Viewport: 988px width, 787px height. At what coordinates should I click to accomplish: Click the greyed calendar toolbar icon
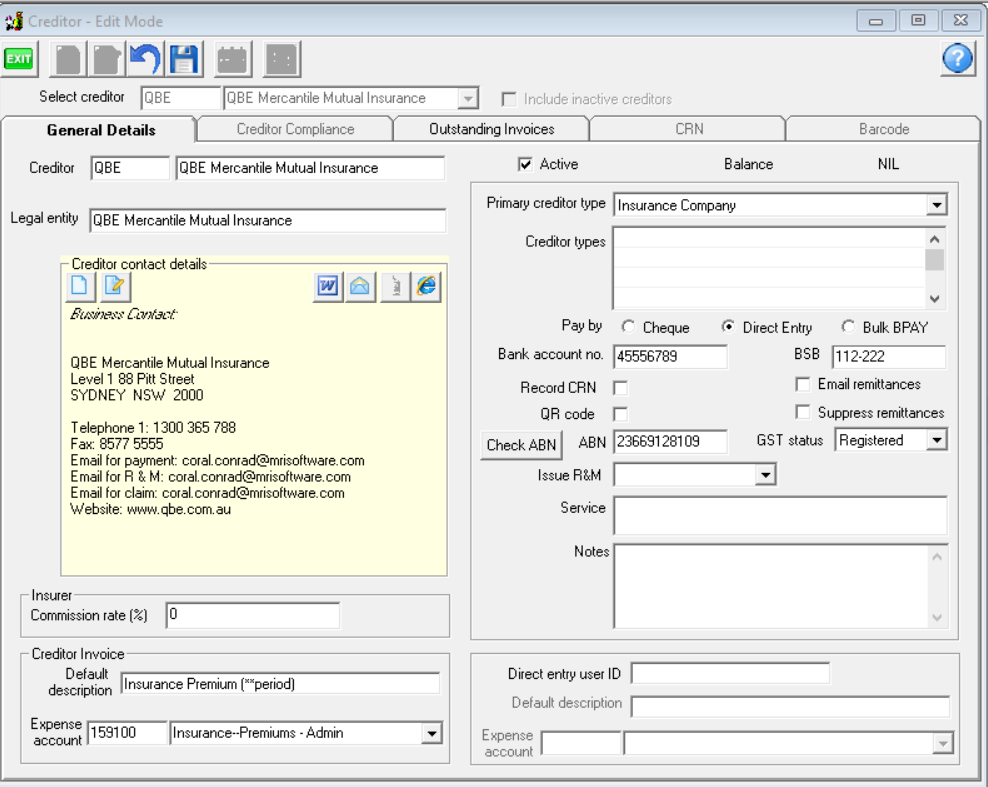[233, 59]
